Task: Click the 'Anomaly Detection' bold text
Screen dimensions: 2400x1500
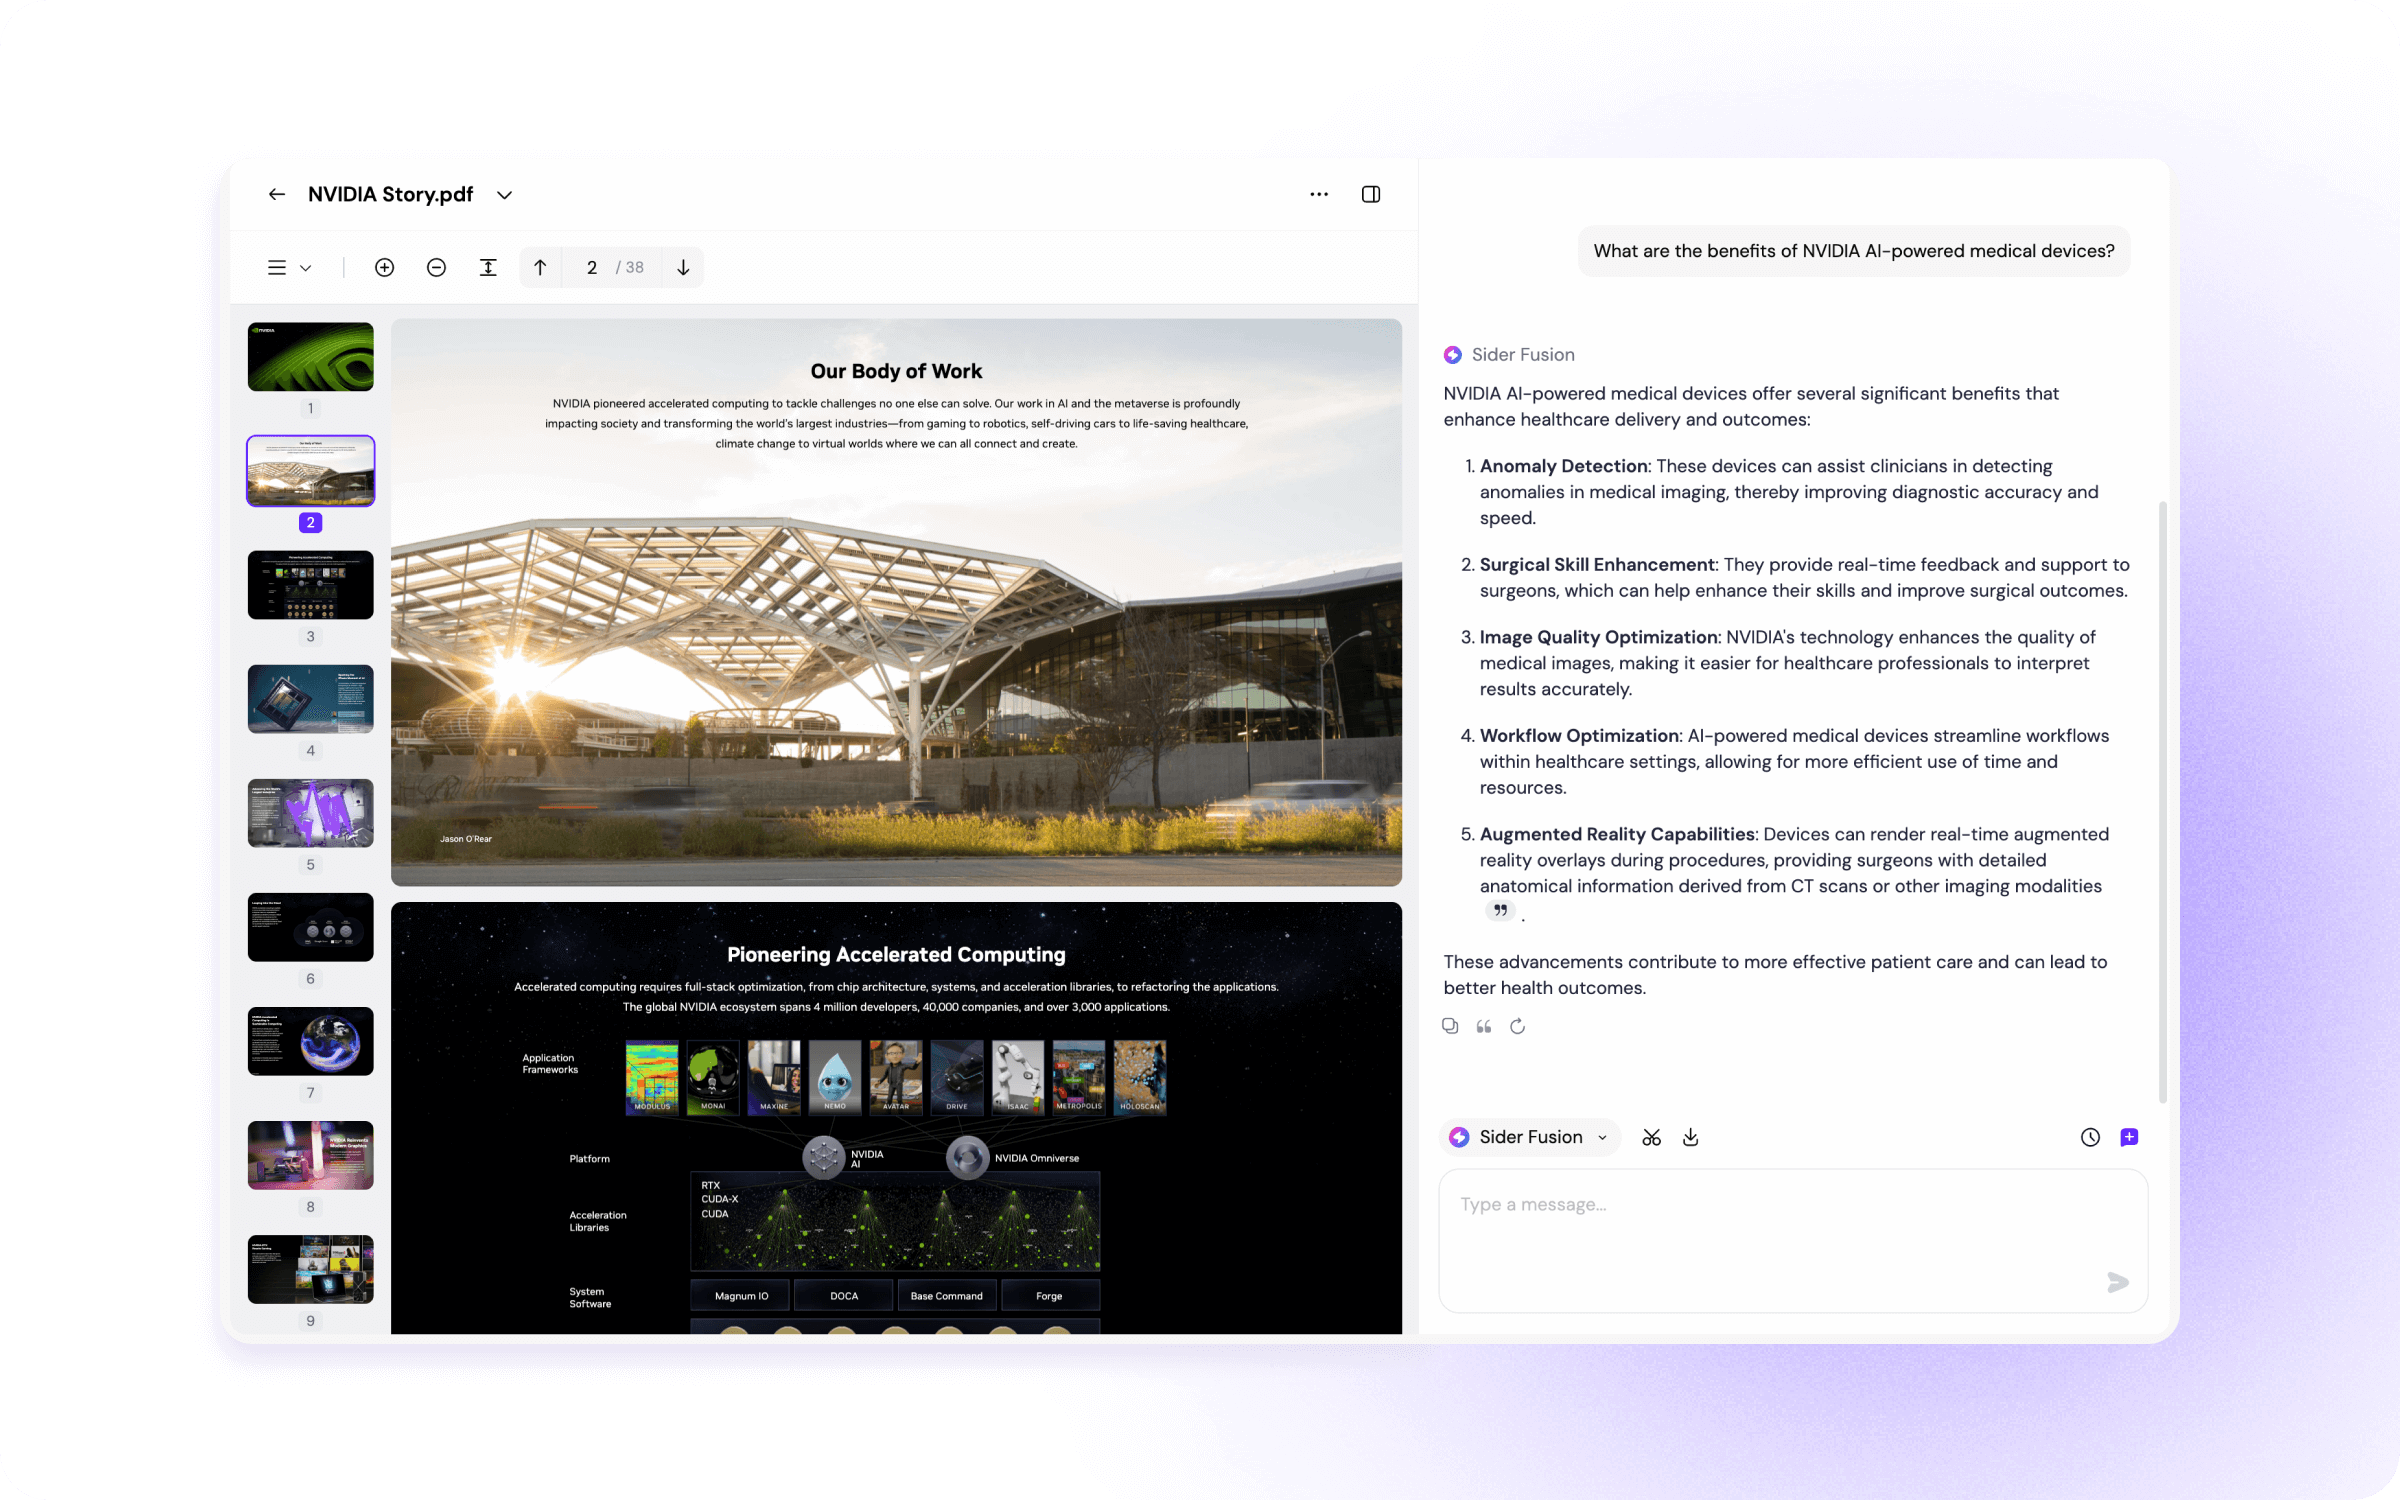Action: [x=1564, y=466]
